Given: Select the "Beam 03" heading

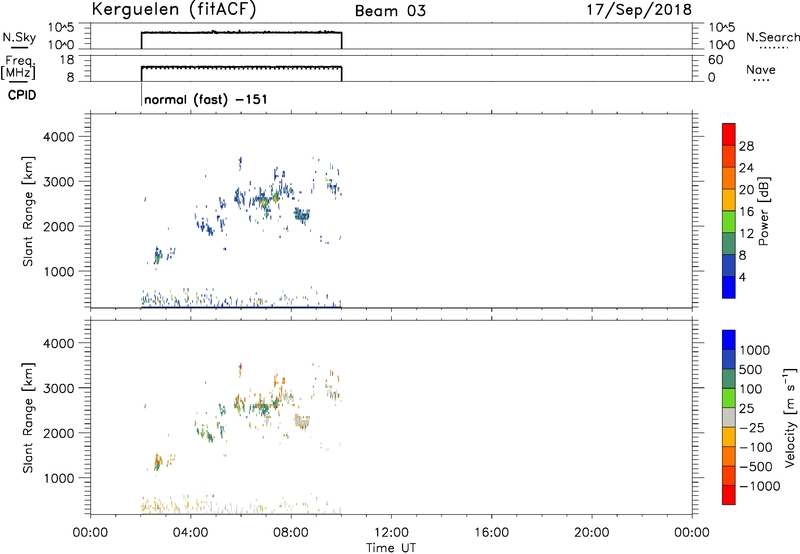Looking at the screenshot, I should [390, 11].
